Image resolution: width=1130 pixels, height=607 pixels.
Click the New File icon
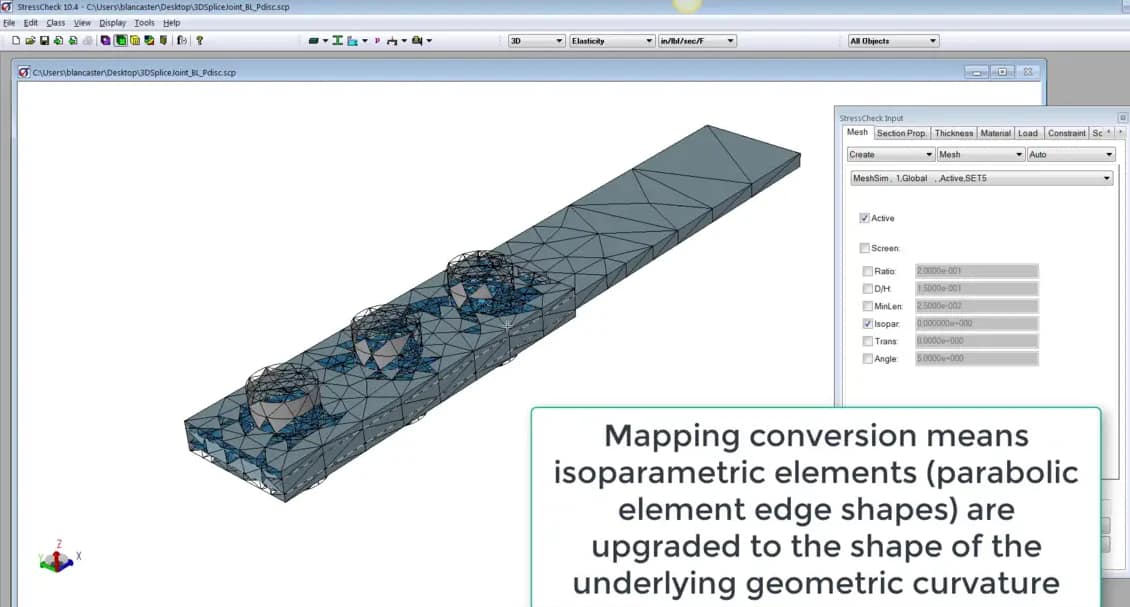coord(16,40)
